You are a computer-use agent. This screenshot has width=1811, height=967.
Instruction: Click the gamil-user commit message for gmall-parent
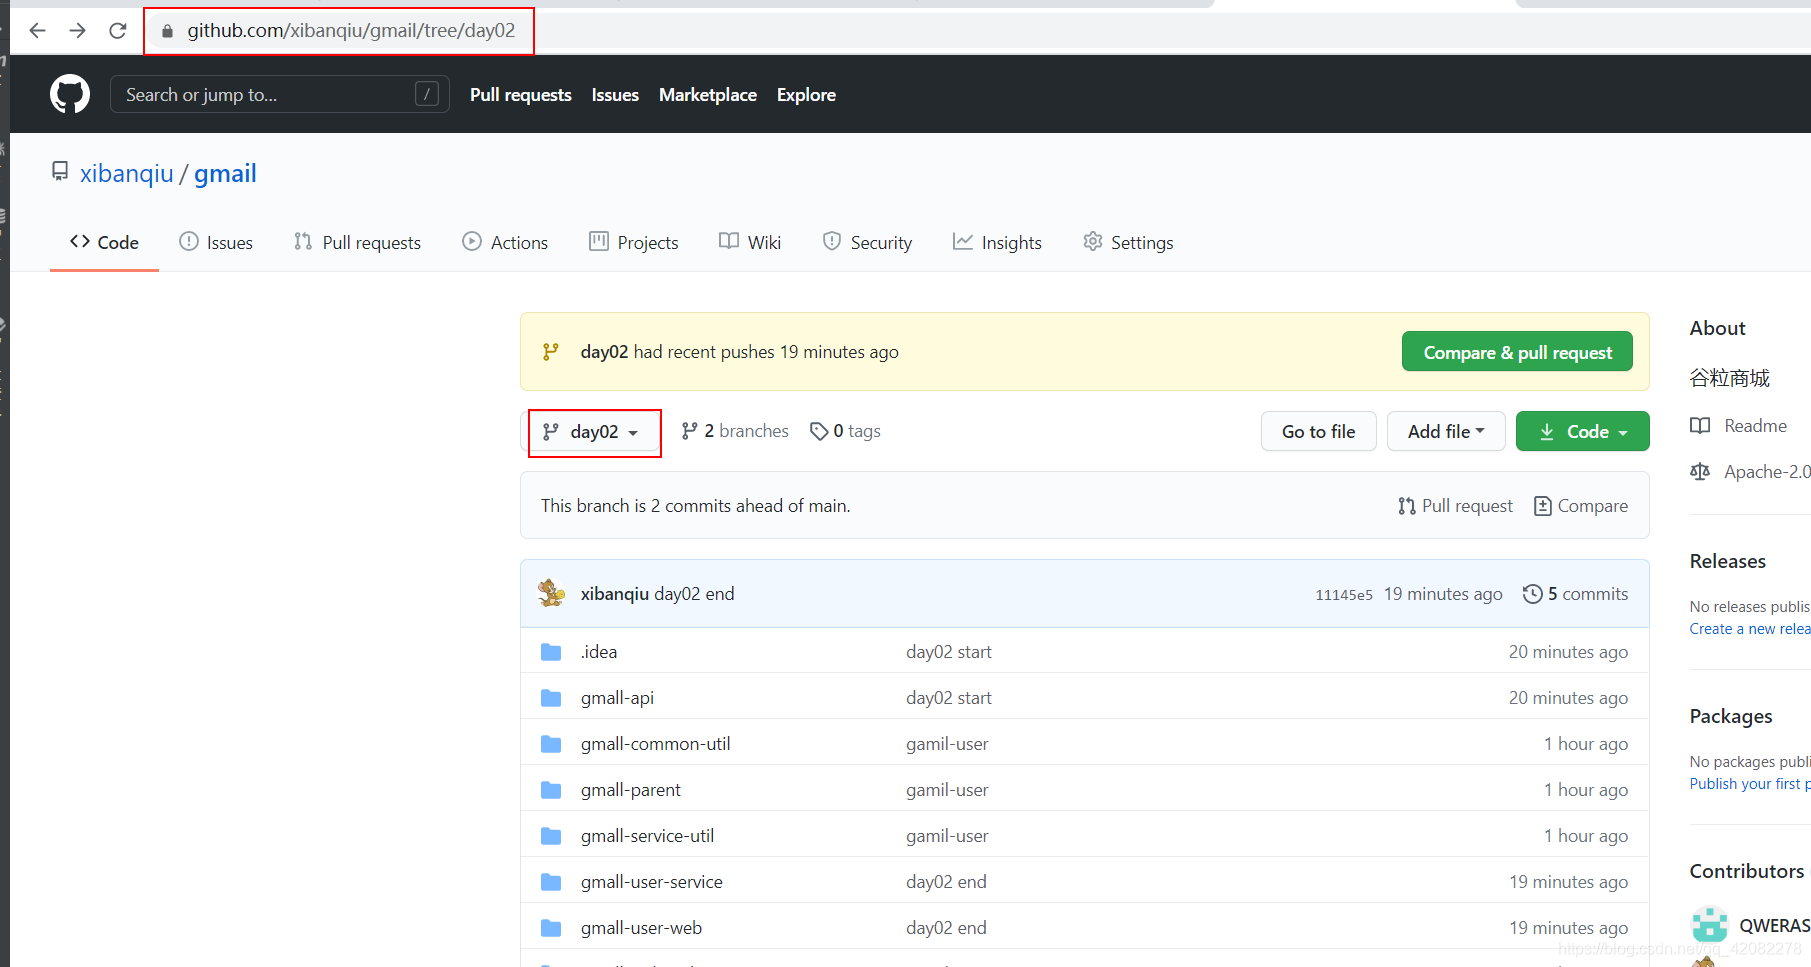[x=947, y=790]
